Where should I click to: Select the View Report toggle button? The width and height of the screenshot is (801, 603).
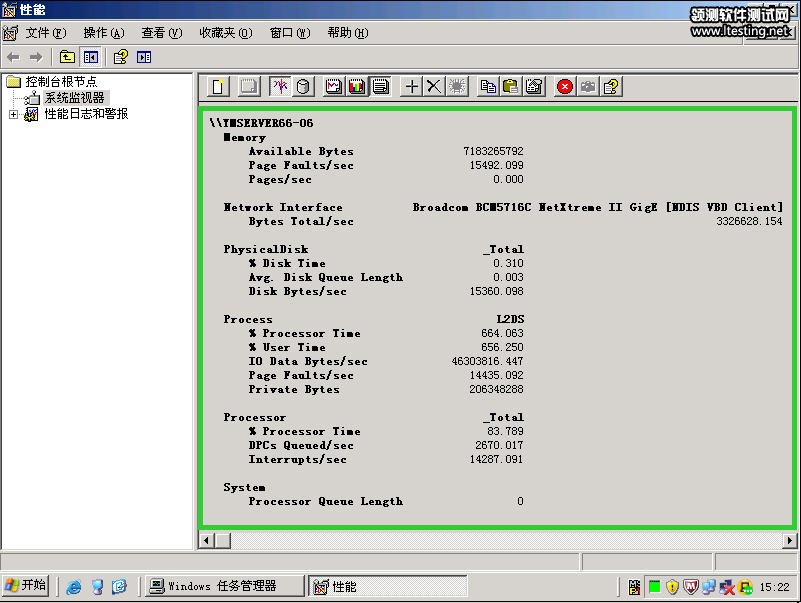pos(380,87)
